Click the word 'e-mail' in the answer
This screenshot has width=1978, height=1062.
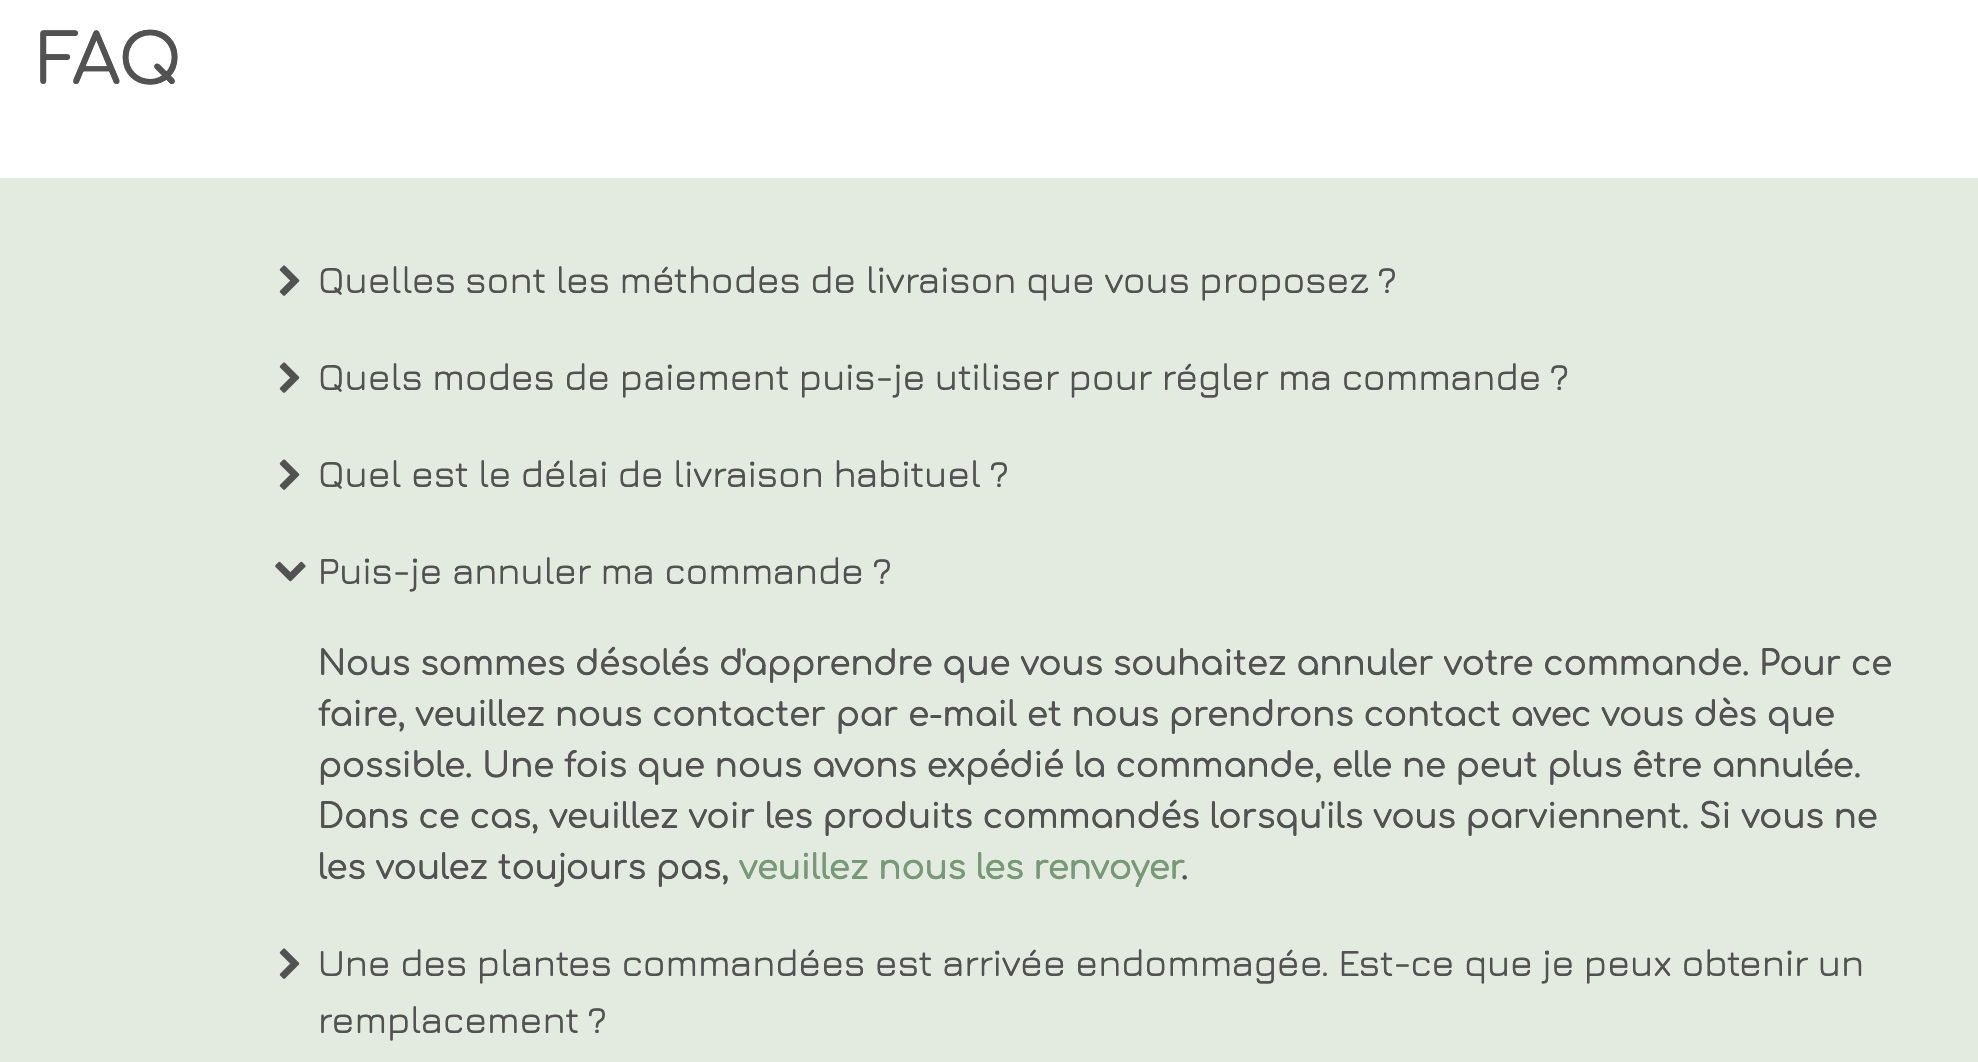pos(962,715)
